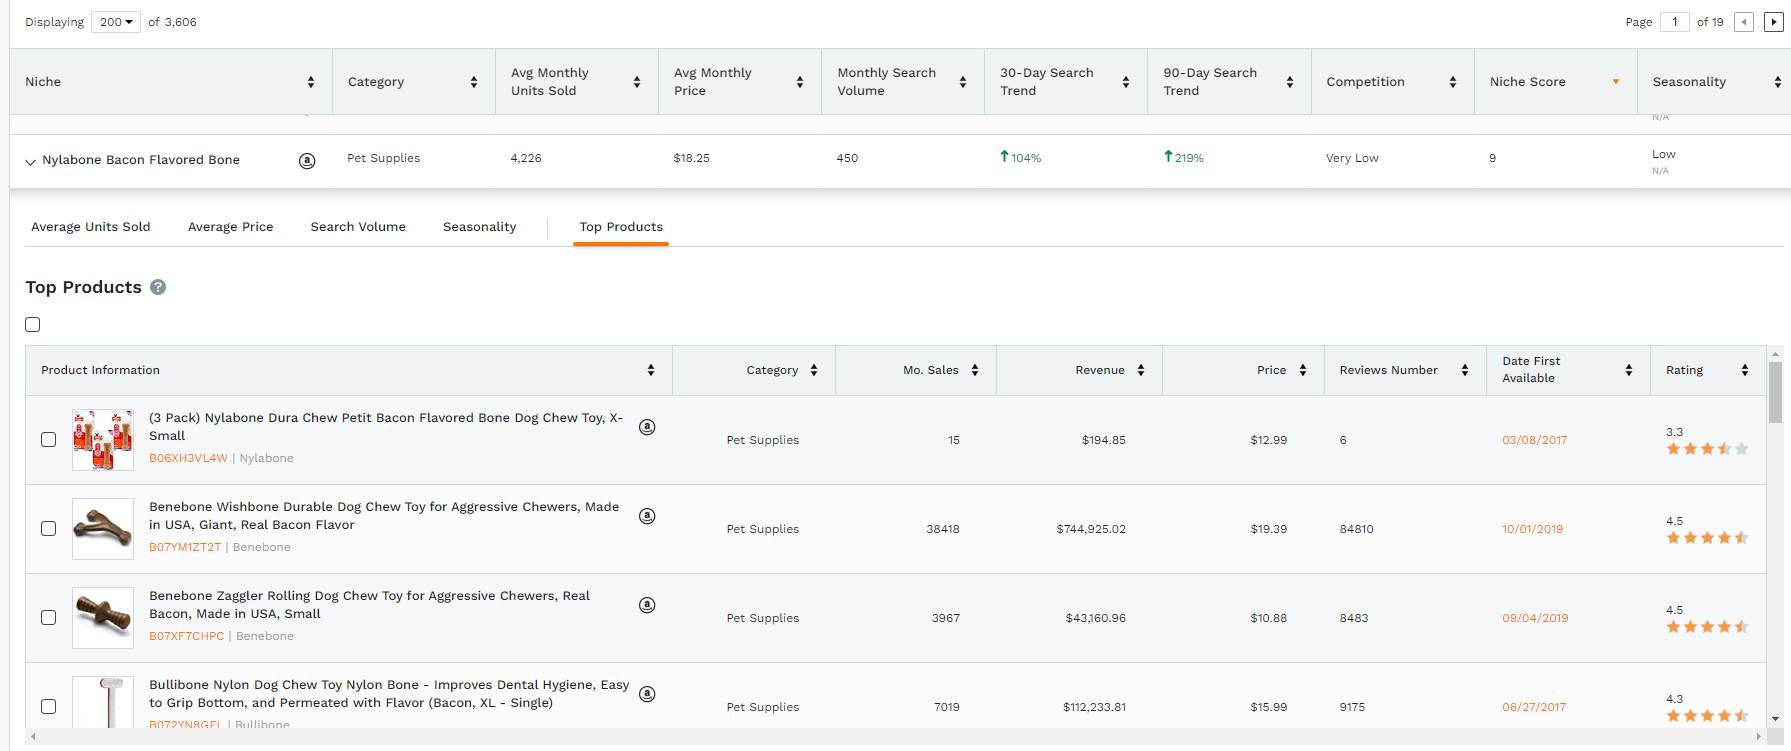This screenshot has height=751, width=1791.
Task: Sort by the Category column in niche table
Action: coord(474,82)
